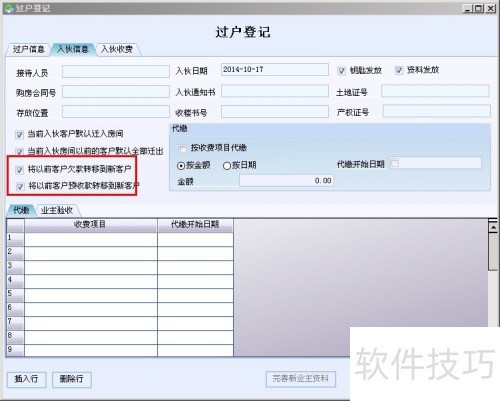
Task: Tick the 代缴开始日期 checkbox
Action: (x=394, y=163)
